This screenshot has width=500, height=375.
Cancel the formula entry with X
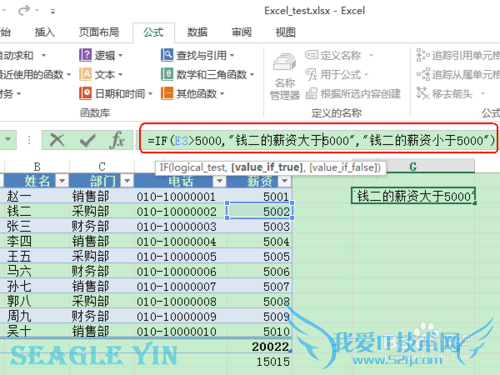coord(57,140)
